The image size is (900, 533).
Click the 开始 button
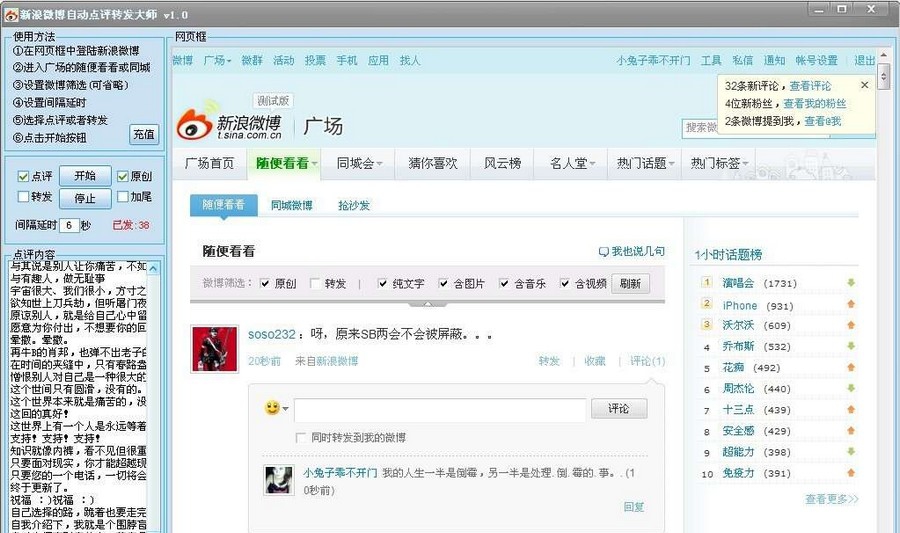[x=85, y=176]
